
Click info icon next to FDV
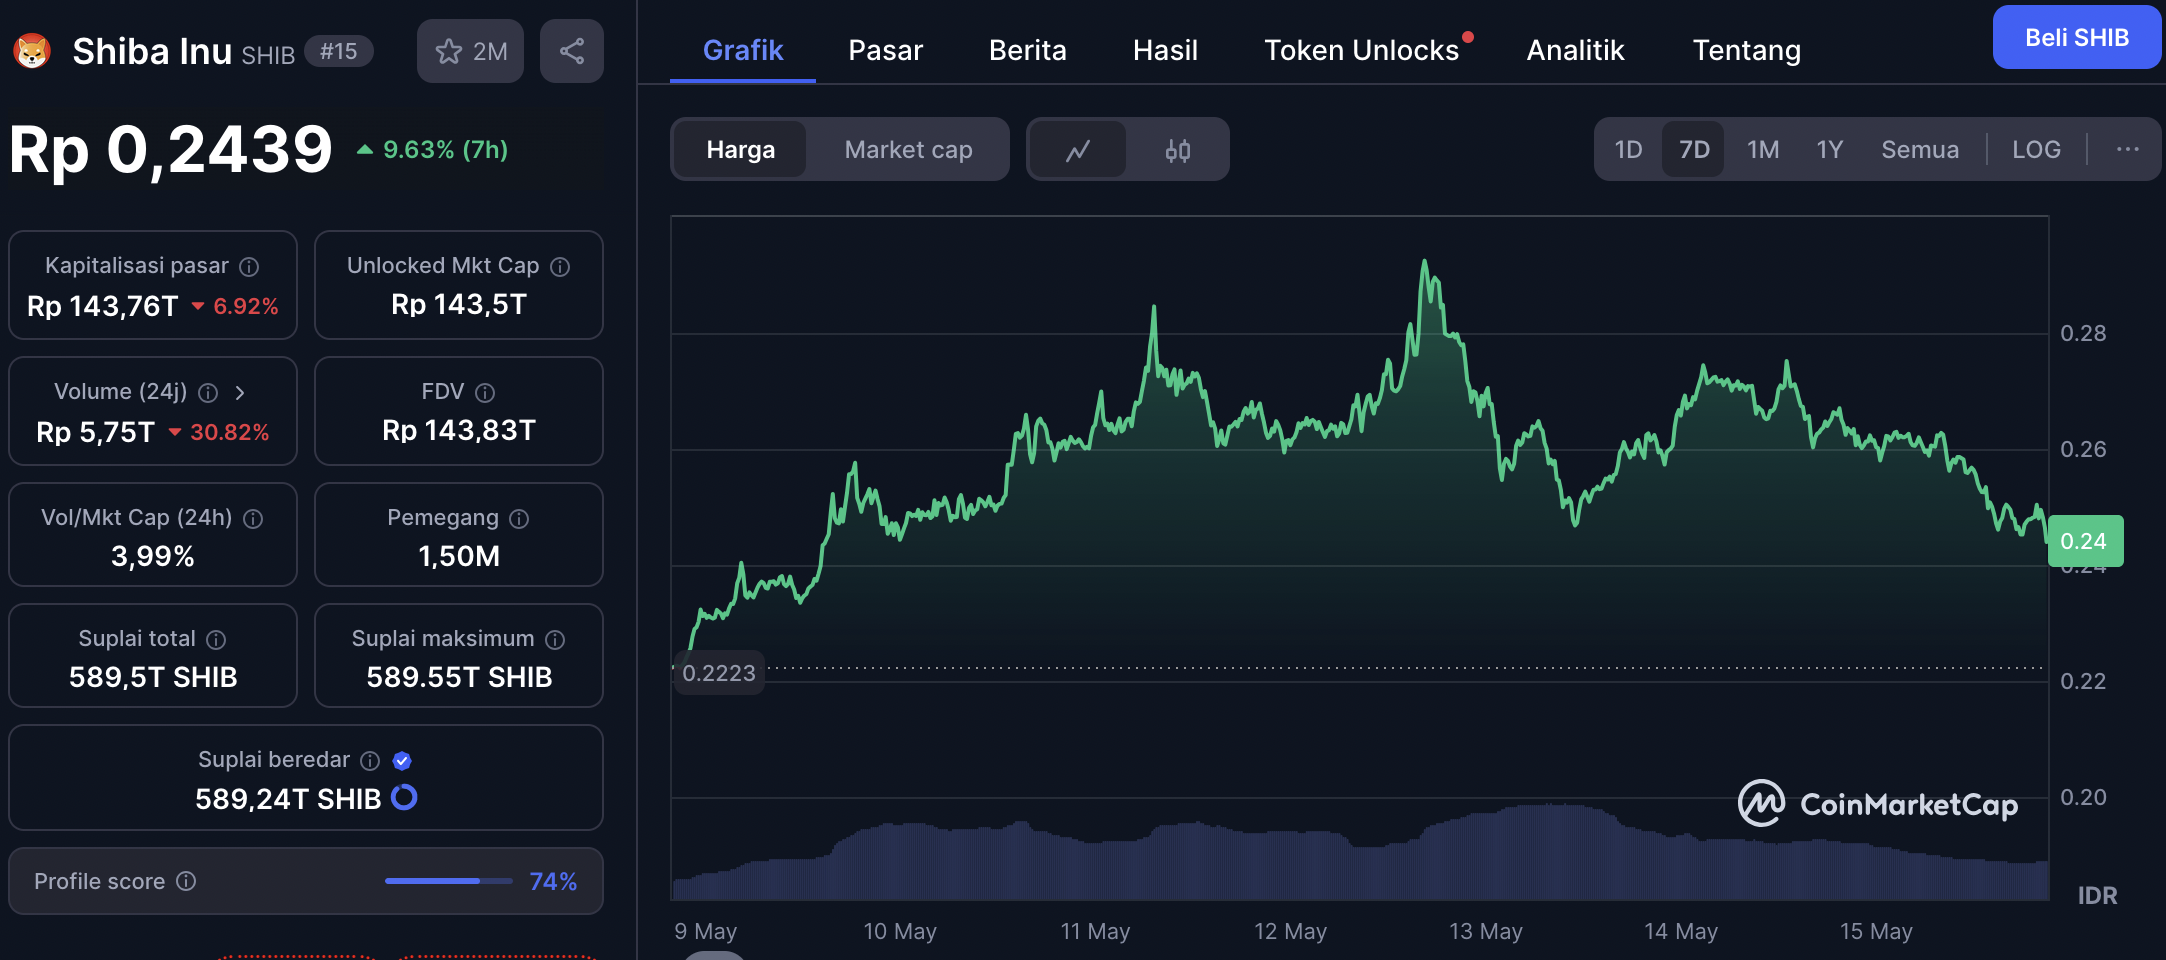485,393
